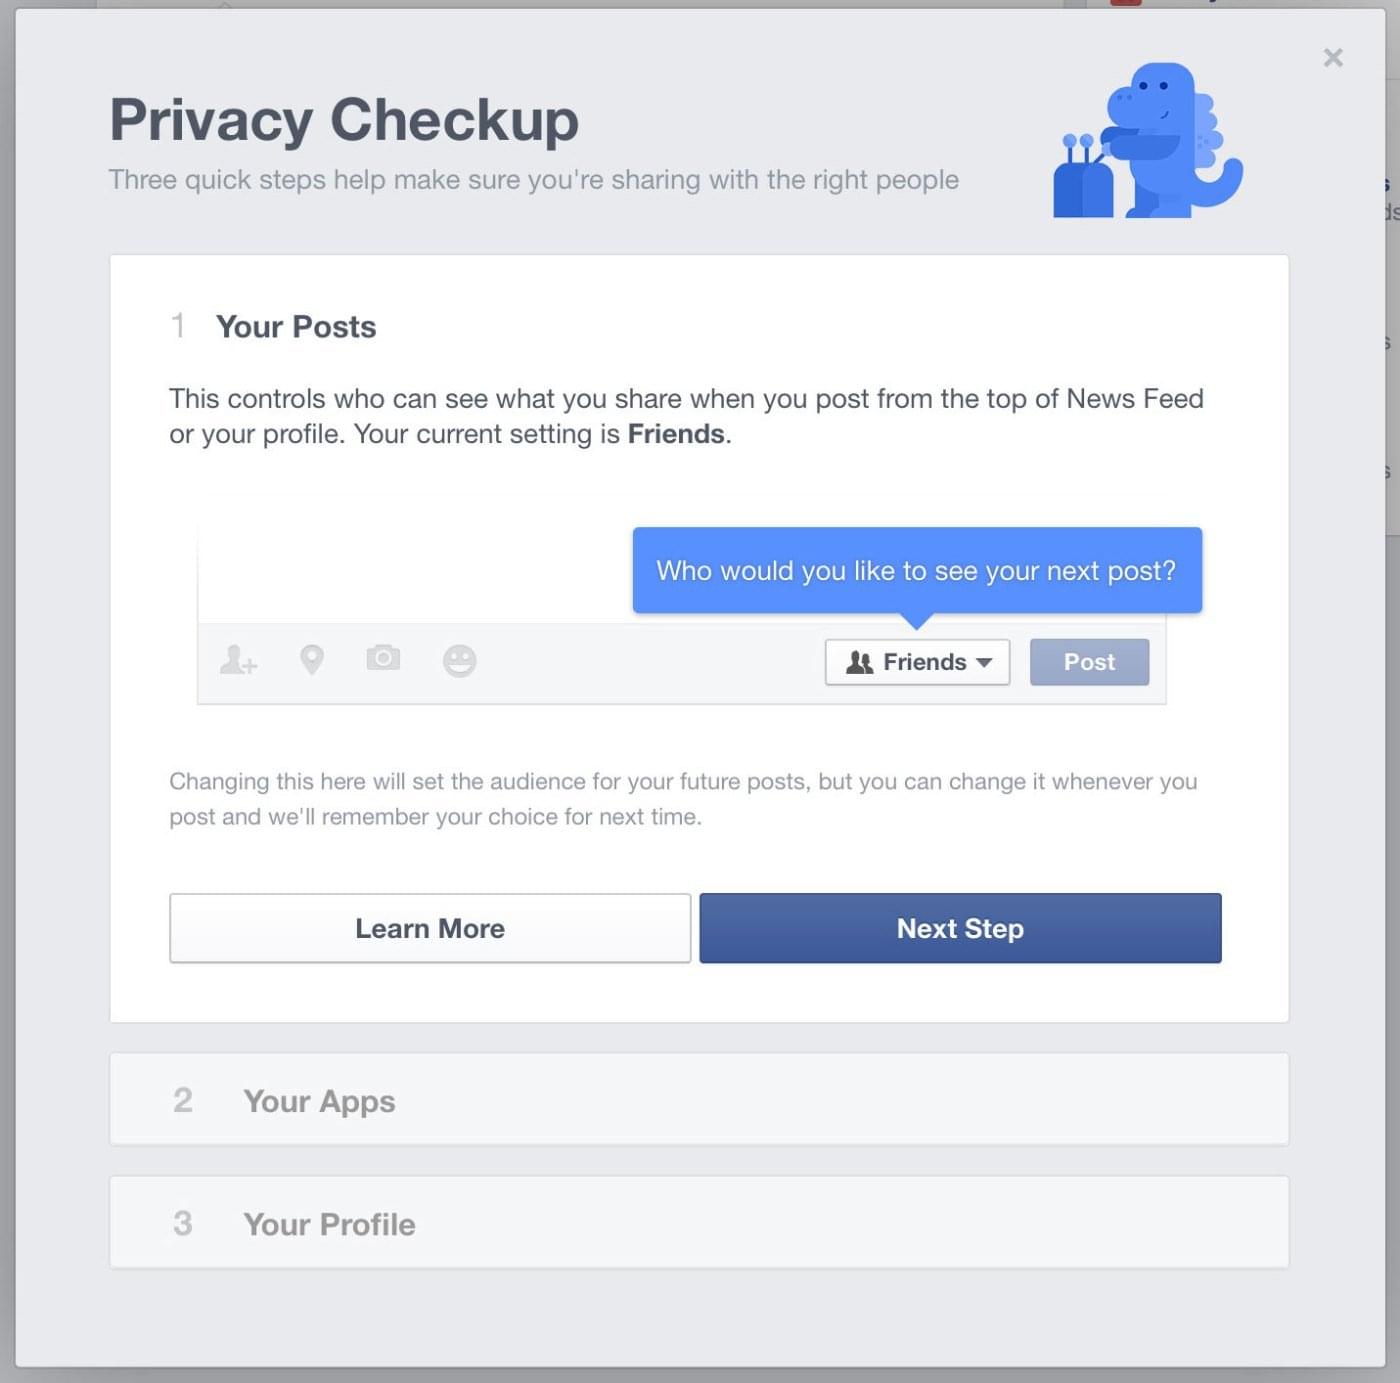Viewport: 1400px width, 1383px height.
Task: Click step number 2 label
Action: (183, 1100)
